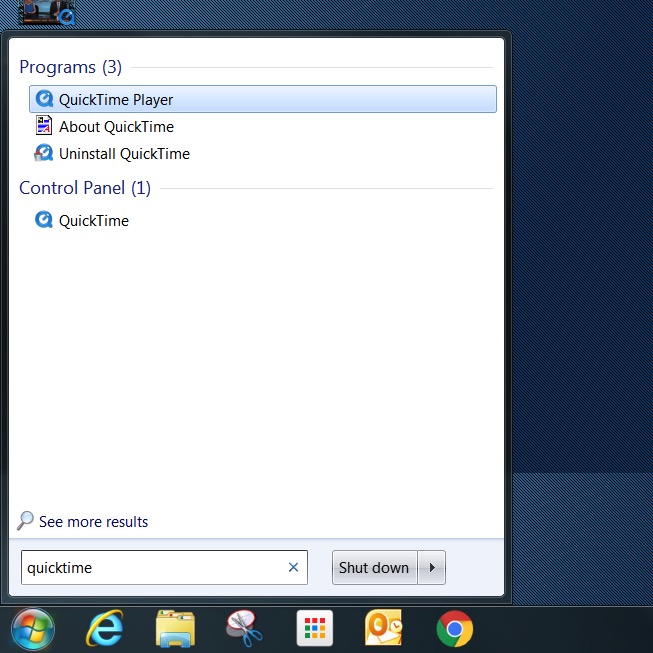653x653 pixels.
Task: Launch QuickTime Player from search results
Action: [262, 99]
